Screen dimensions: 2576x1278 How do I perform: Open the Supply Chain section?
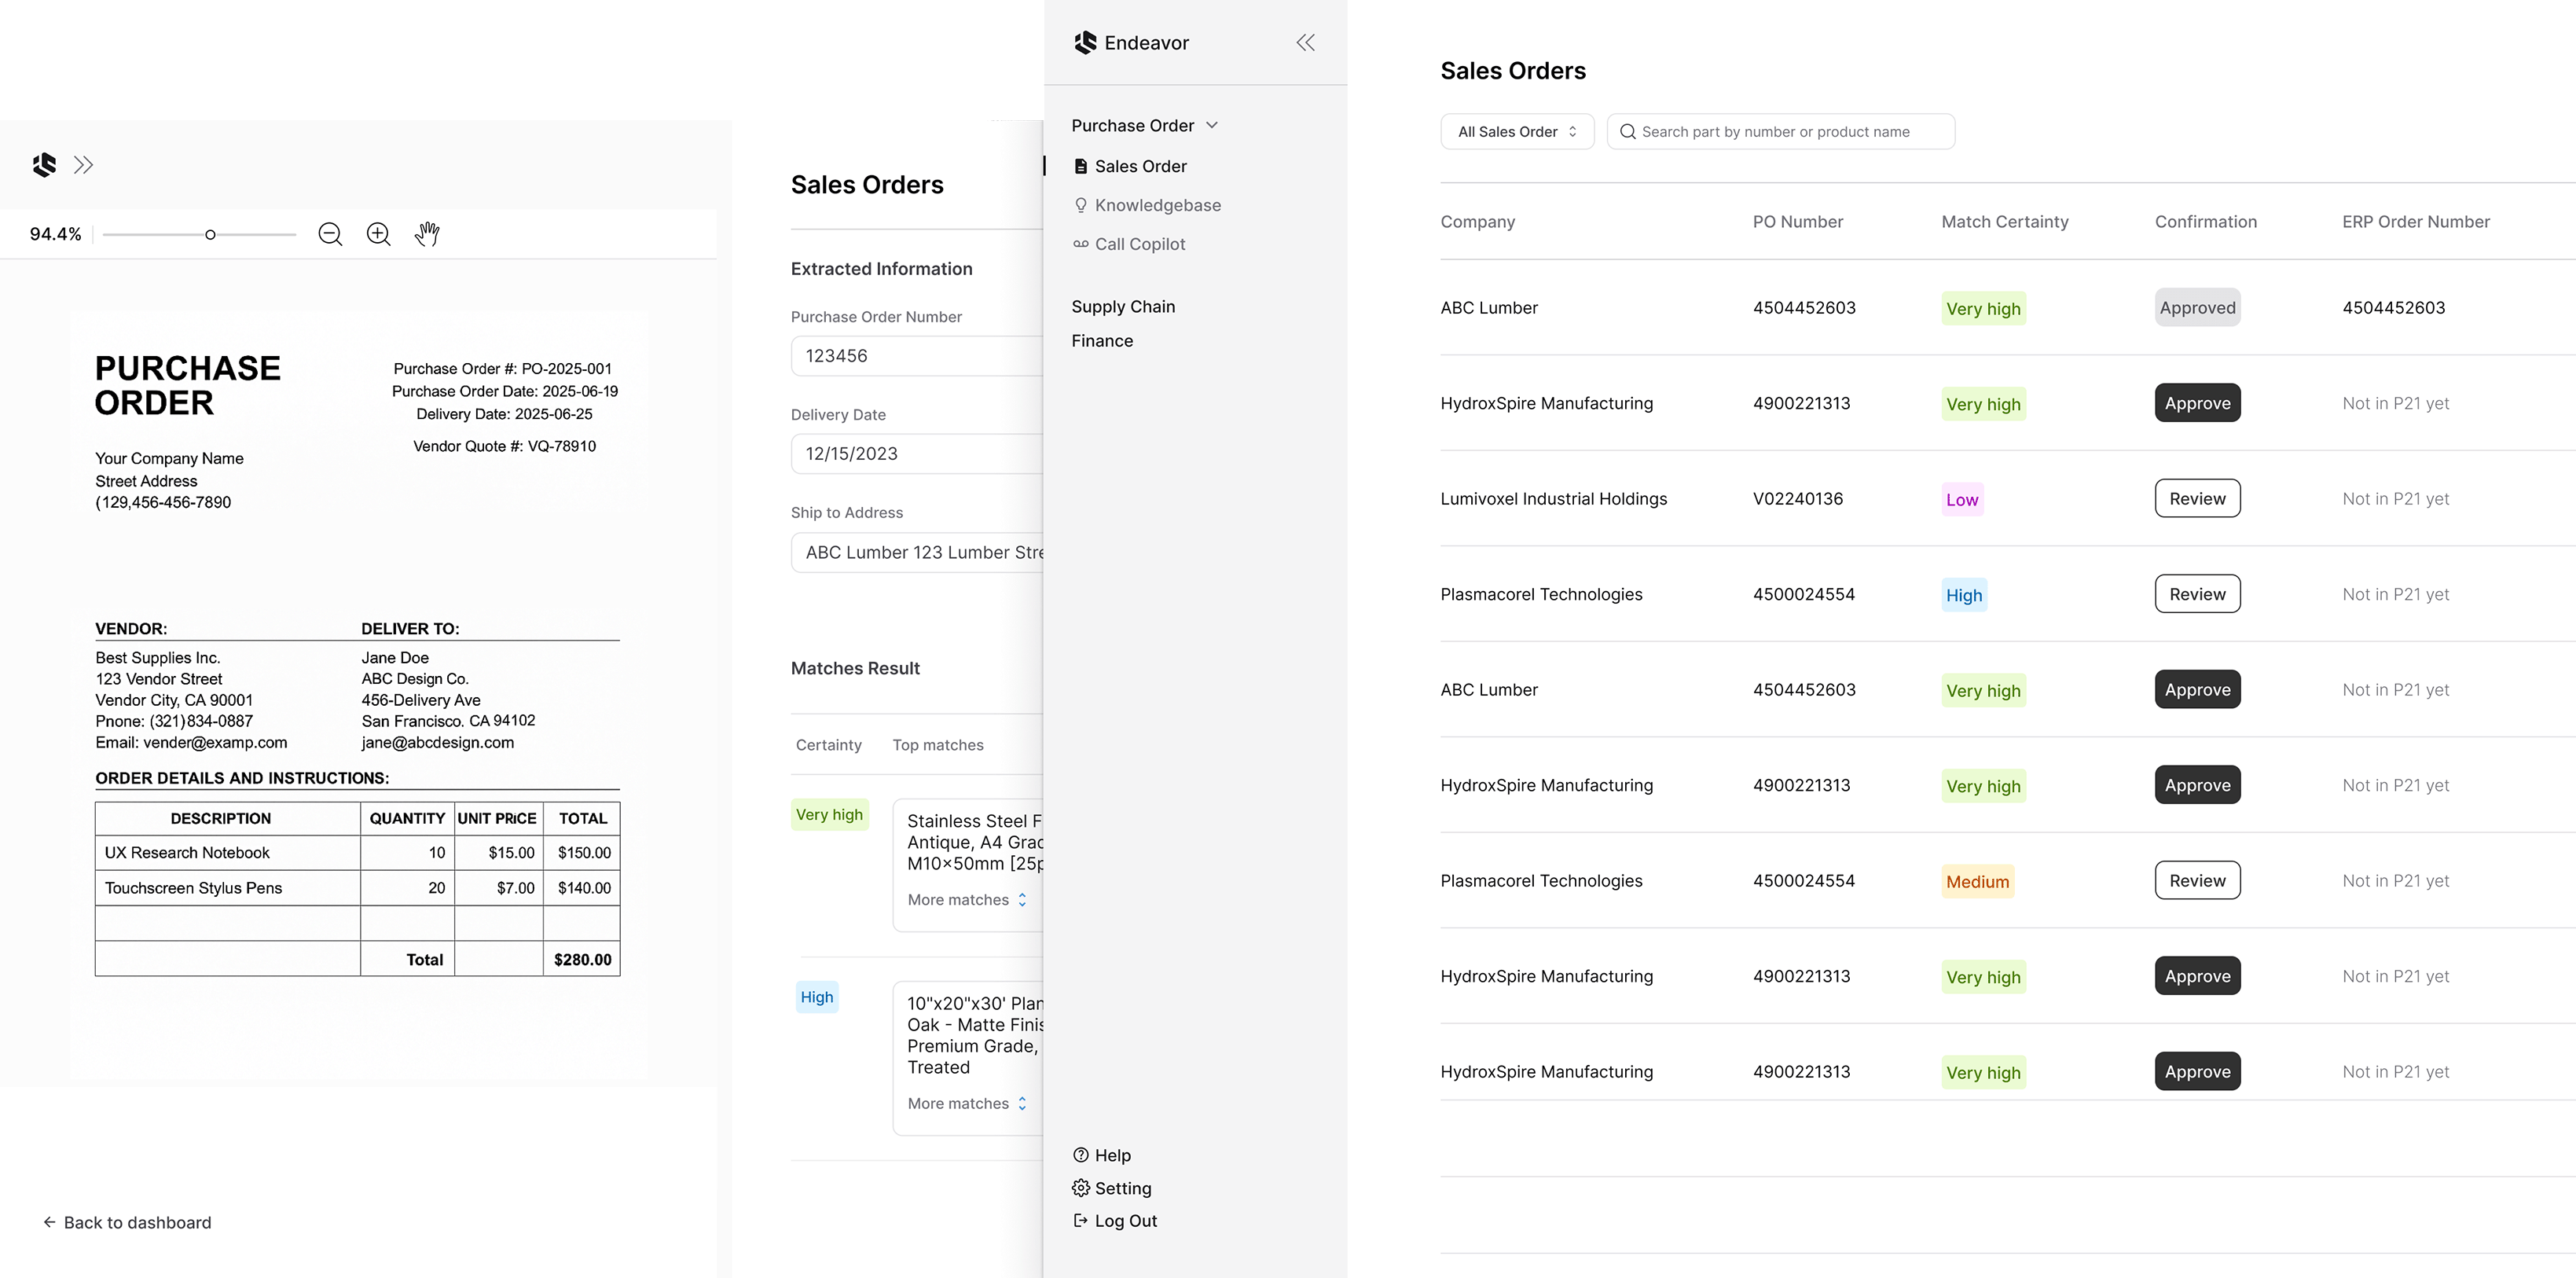pos(1123,306)
